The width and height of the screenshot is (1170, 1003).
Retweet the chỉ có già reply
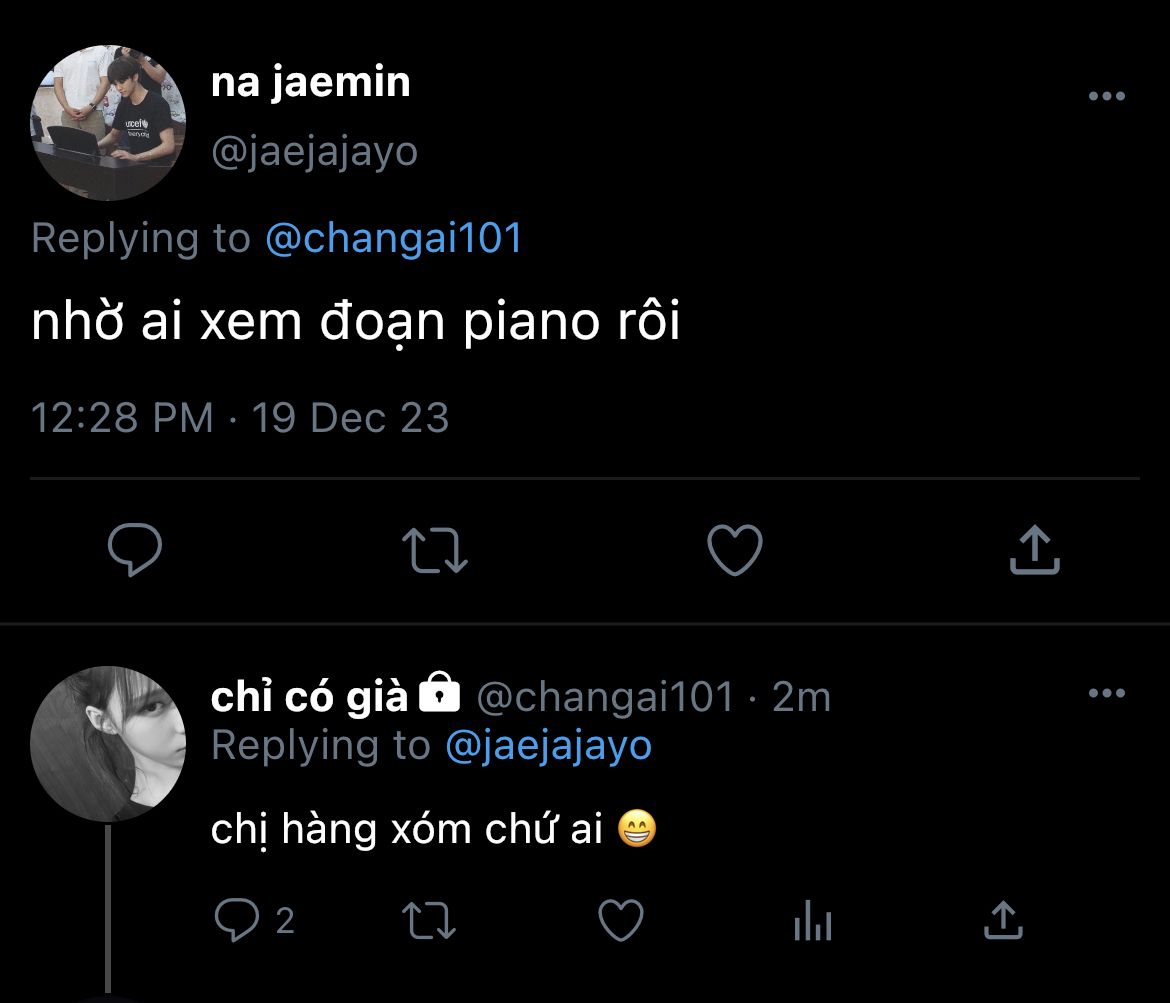[x=429, y=920]
